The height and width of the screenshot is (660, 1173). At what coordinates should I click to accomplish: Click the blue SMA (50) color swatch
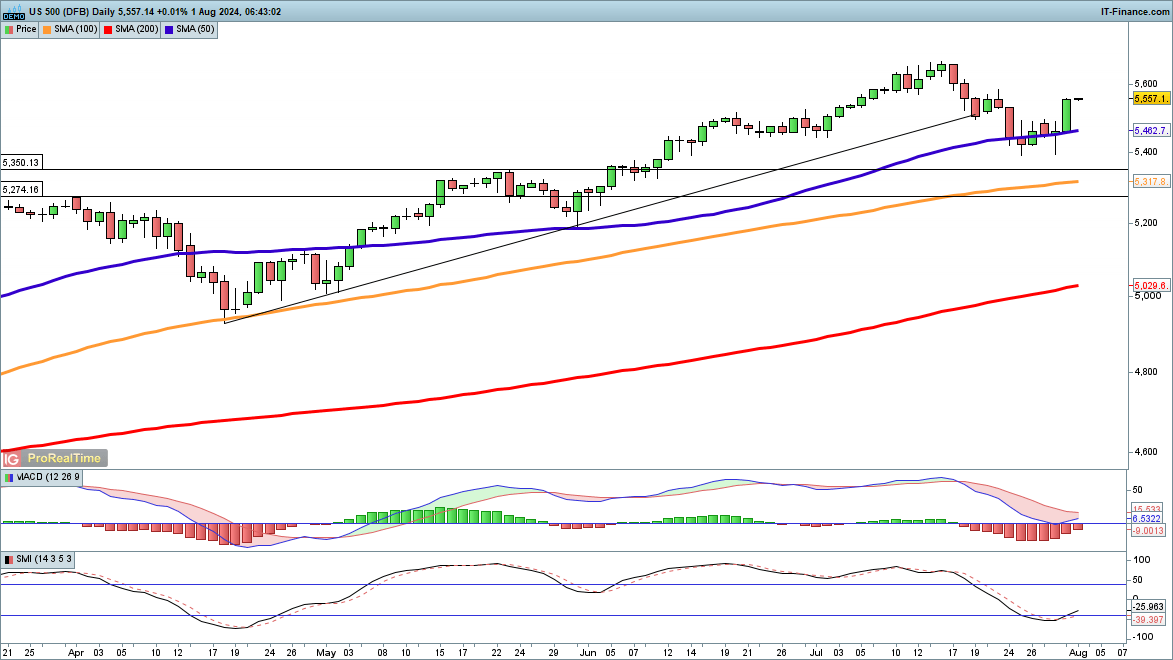point(171,29)
